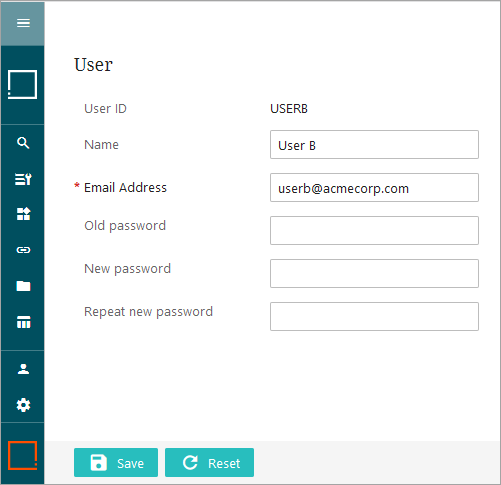This screenshot has height=485, width=501.
Task: Click the orange square logo at the bottom
Action: click(x=22, y=455)
